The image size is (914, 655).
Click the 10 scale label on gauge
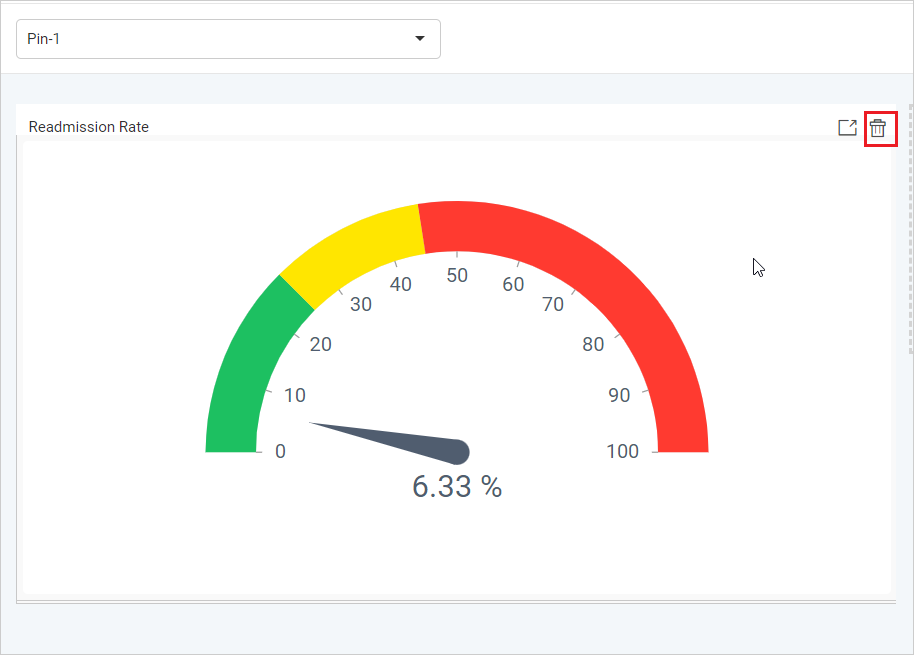pyautogui.click(x=295, y=395)
